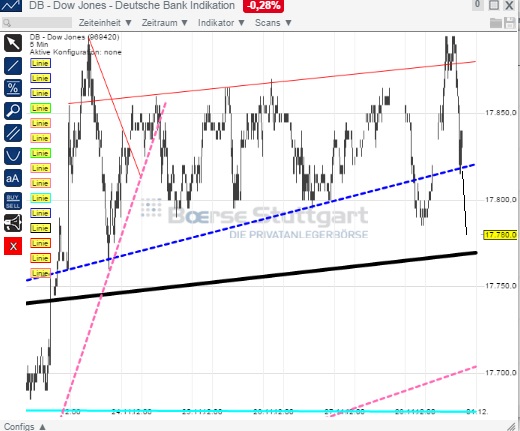Viewport: 520px width, 431px height.
Task: Click the 17.800,0 price axis label
Action: [x=501, y=200]
